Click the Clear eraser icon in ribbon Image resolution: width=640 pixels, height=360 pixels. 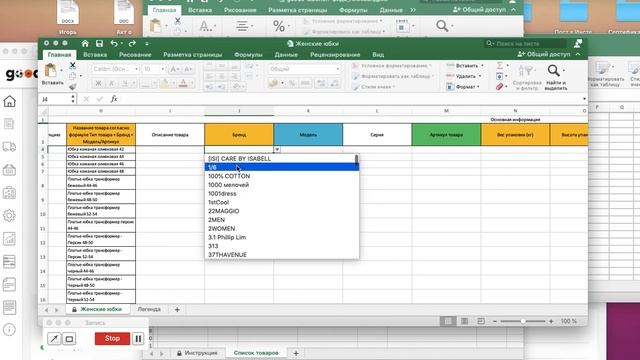coord(500,87)
